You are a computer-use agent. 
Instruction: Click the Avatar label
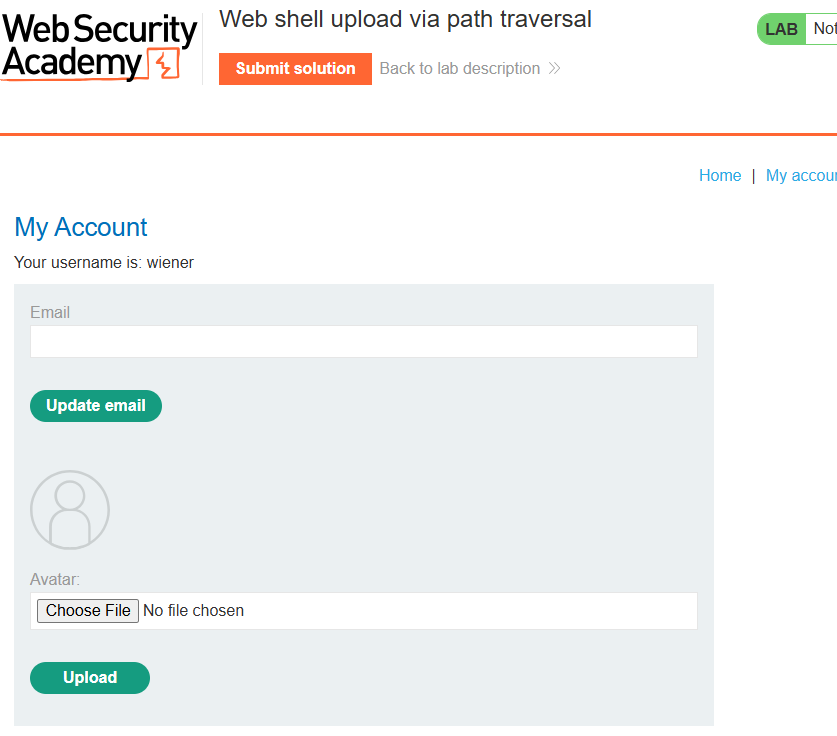[54, 579]
